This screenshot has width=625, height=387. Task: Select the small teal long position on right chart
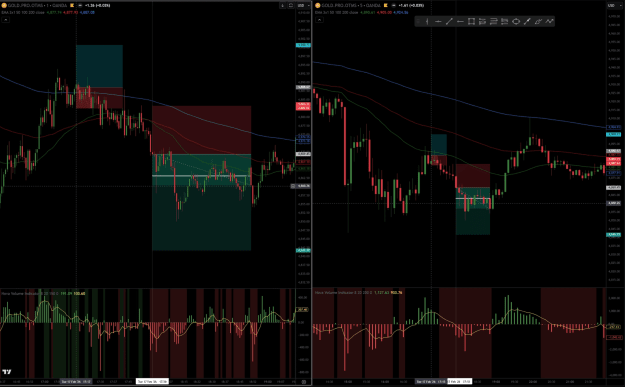tap(439, 144)
